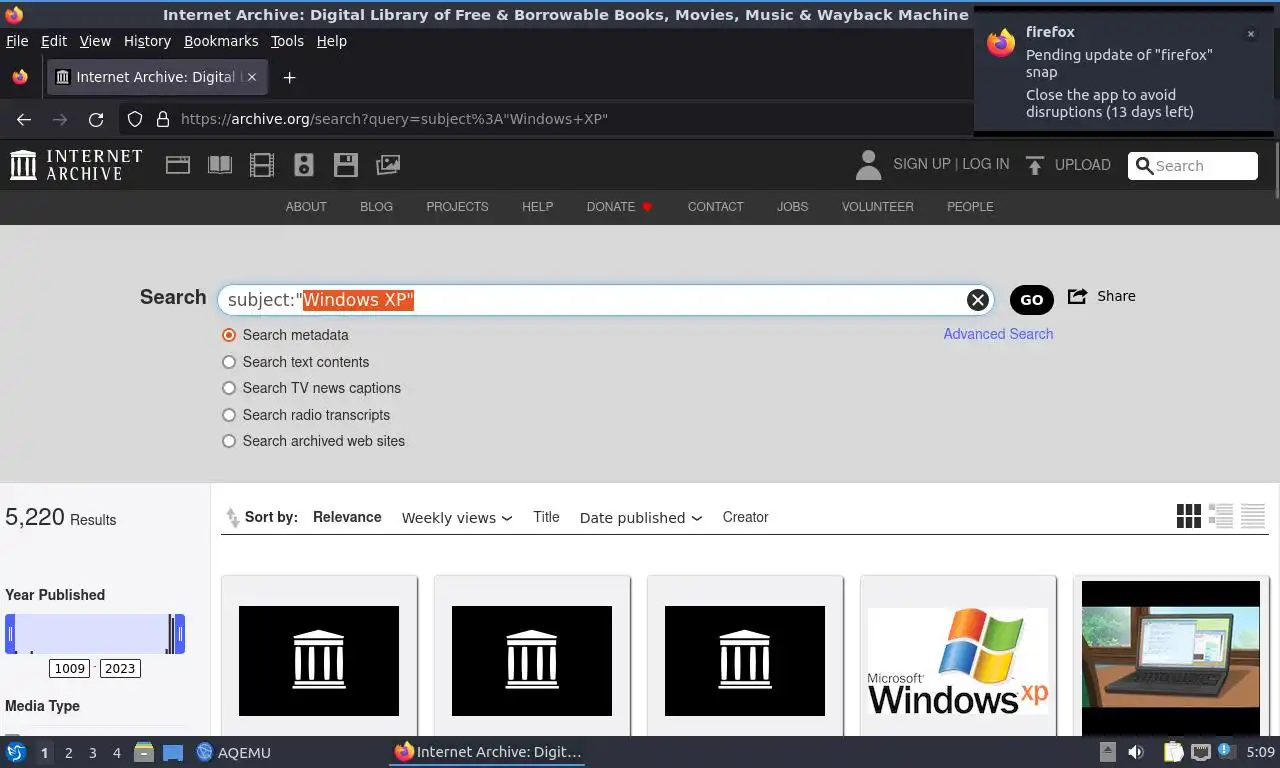Click the right year range slider handle

point(180,634)
